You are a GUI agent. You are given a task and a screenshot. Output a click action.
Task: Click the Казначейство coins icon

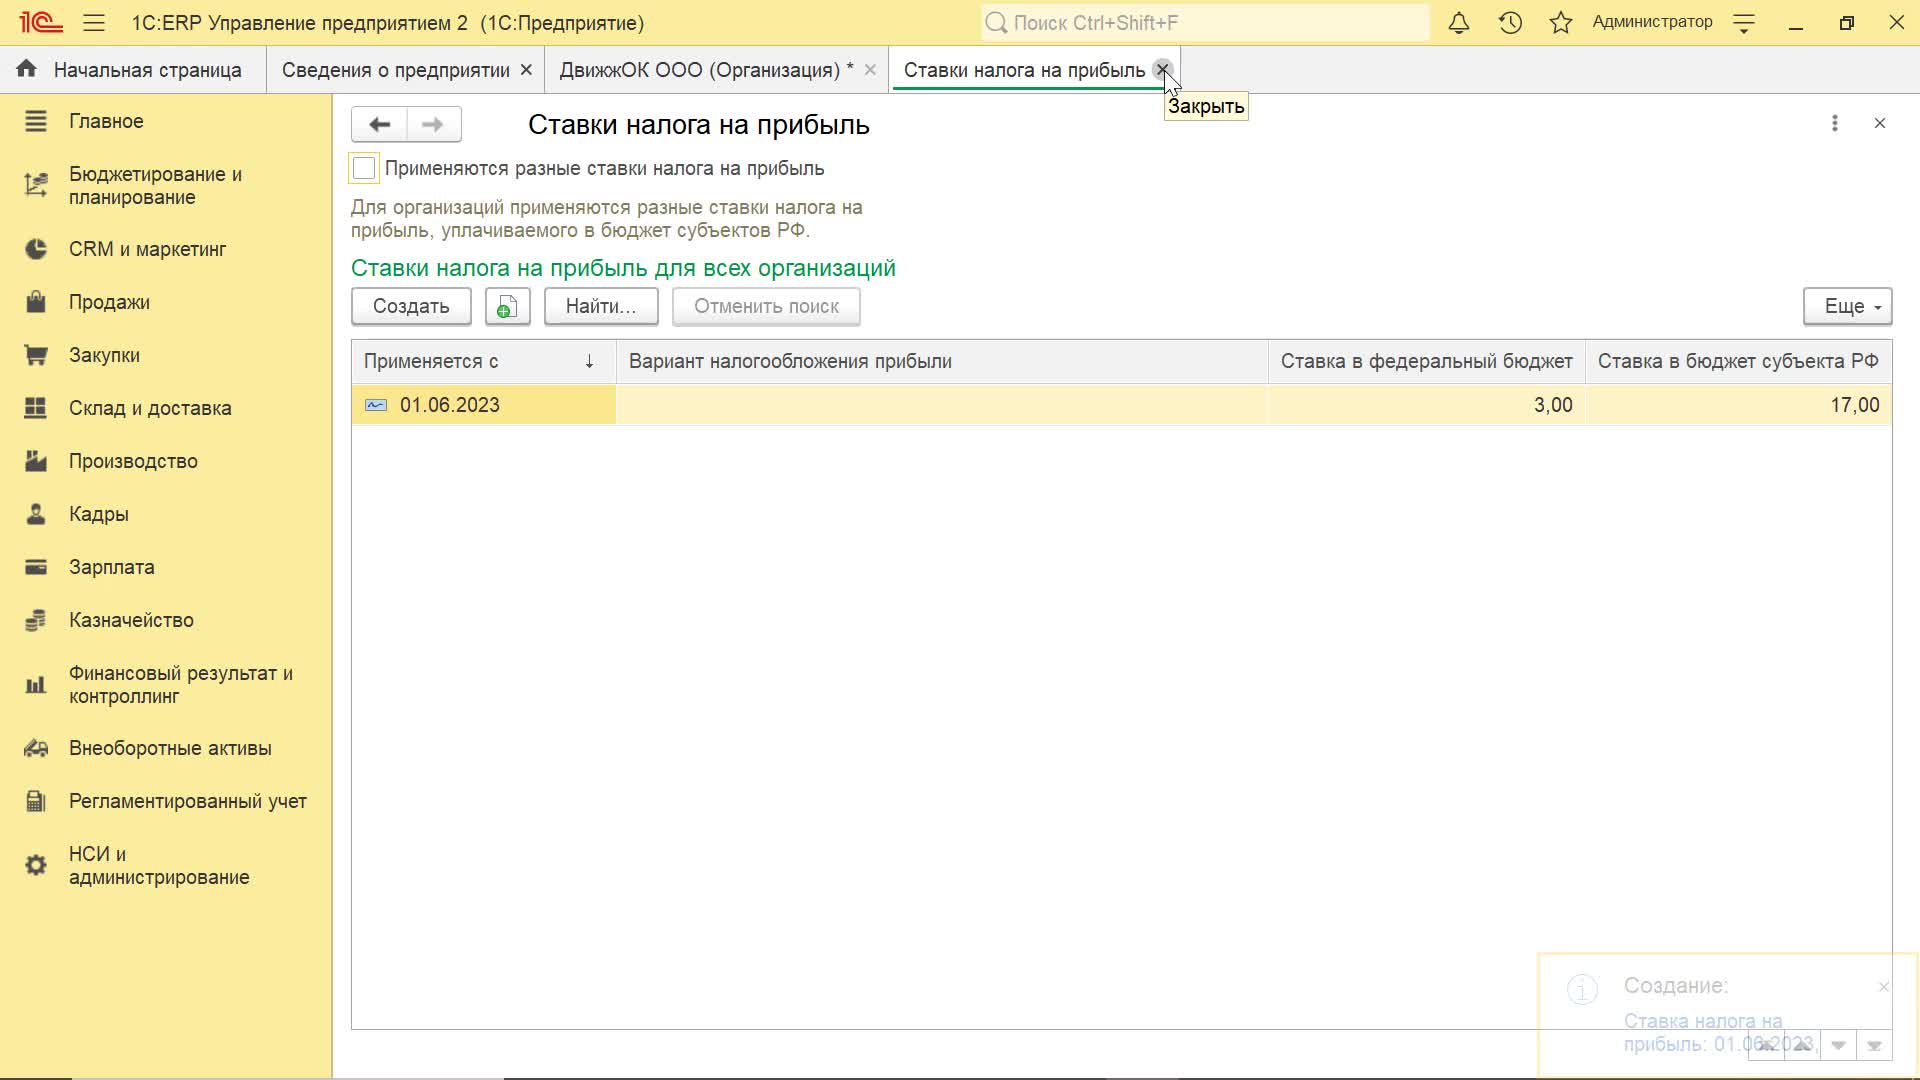(36, 620)
